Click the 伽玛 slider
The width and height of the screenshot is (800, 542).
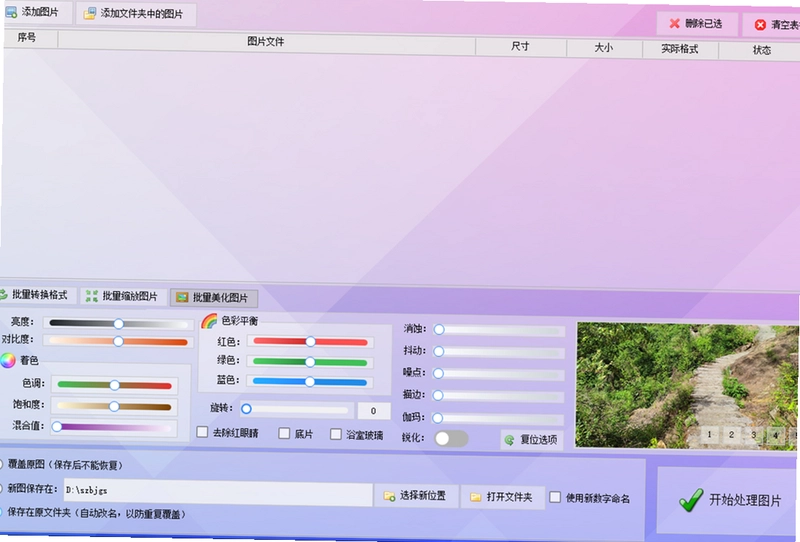click(x=498, y=419)
